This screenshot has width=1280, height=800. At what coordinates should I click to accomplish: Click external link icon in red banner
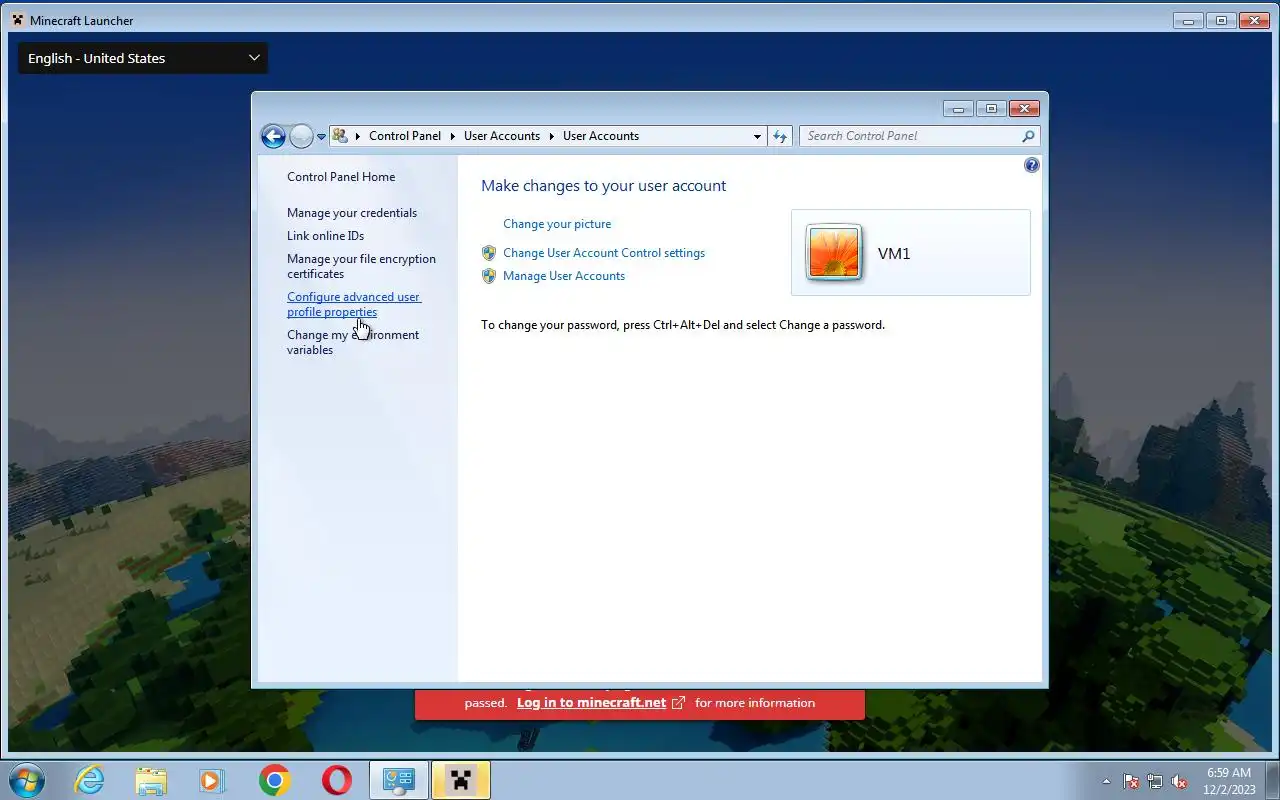point(679,703)
